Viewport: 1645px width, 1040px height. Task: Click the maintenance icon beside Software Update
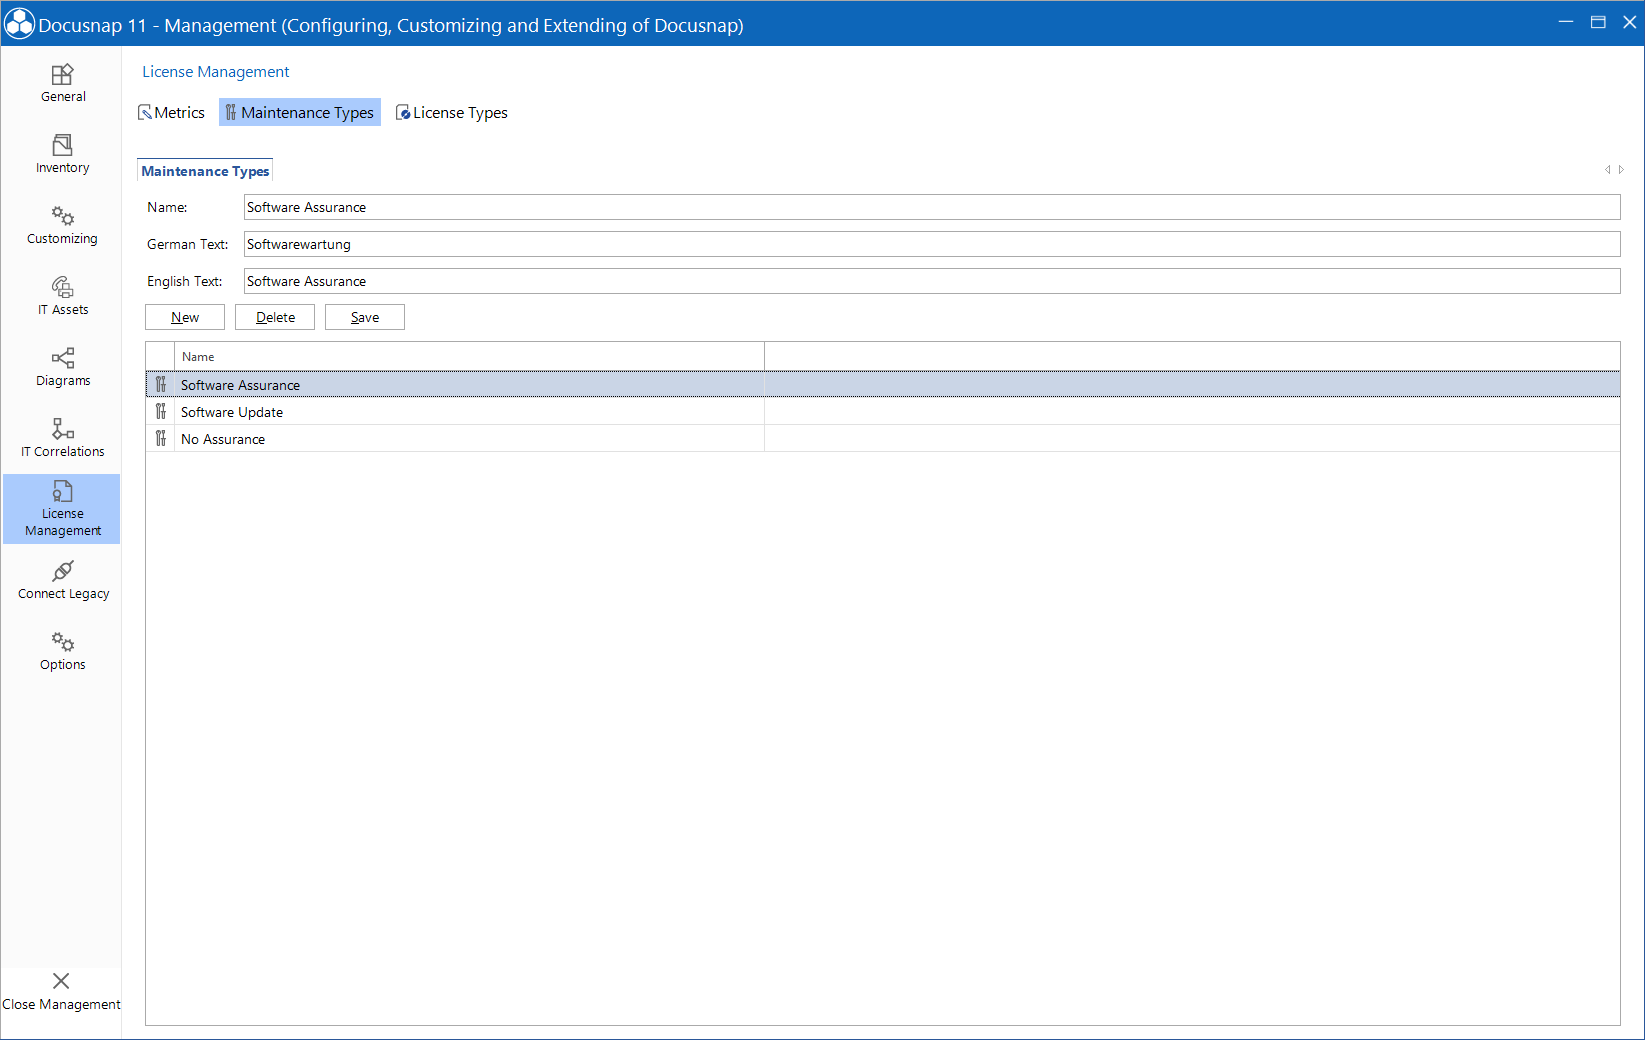pos(161,411)
